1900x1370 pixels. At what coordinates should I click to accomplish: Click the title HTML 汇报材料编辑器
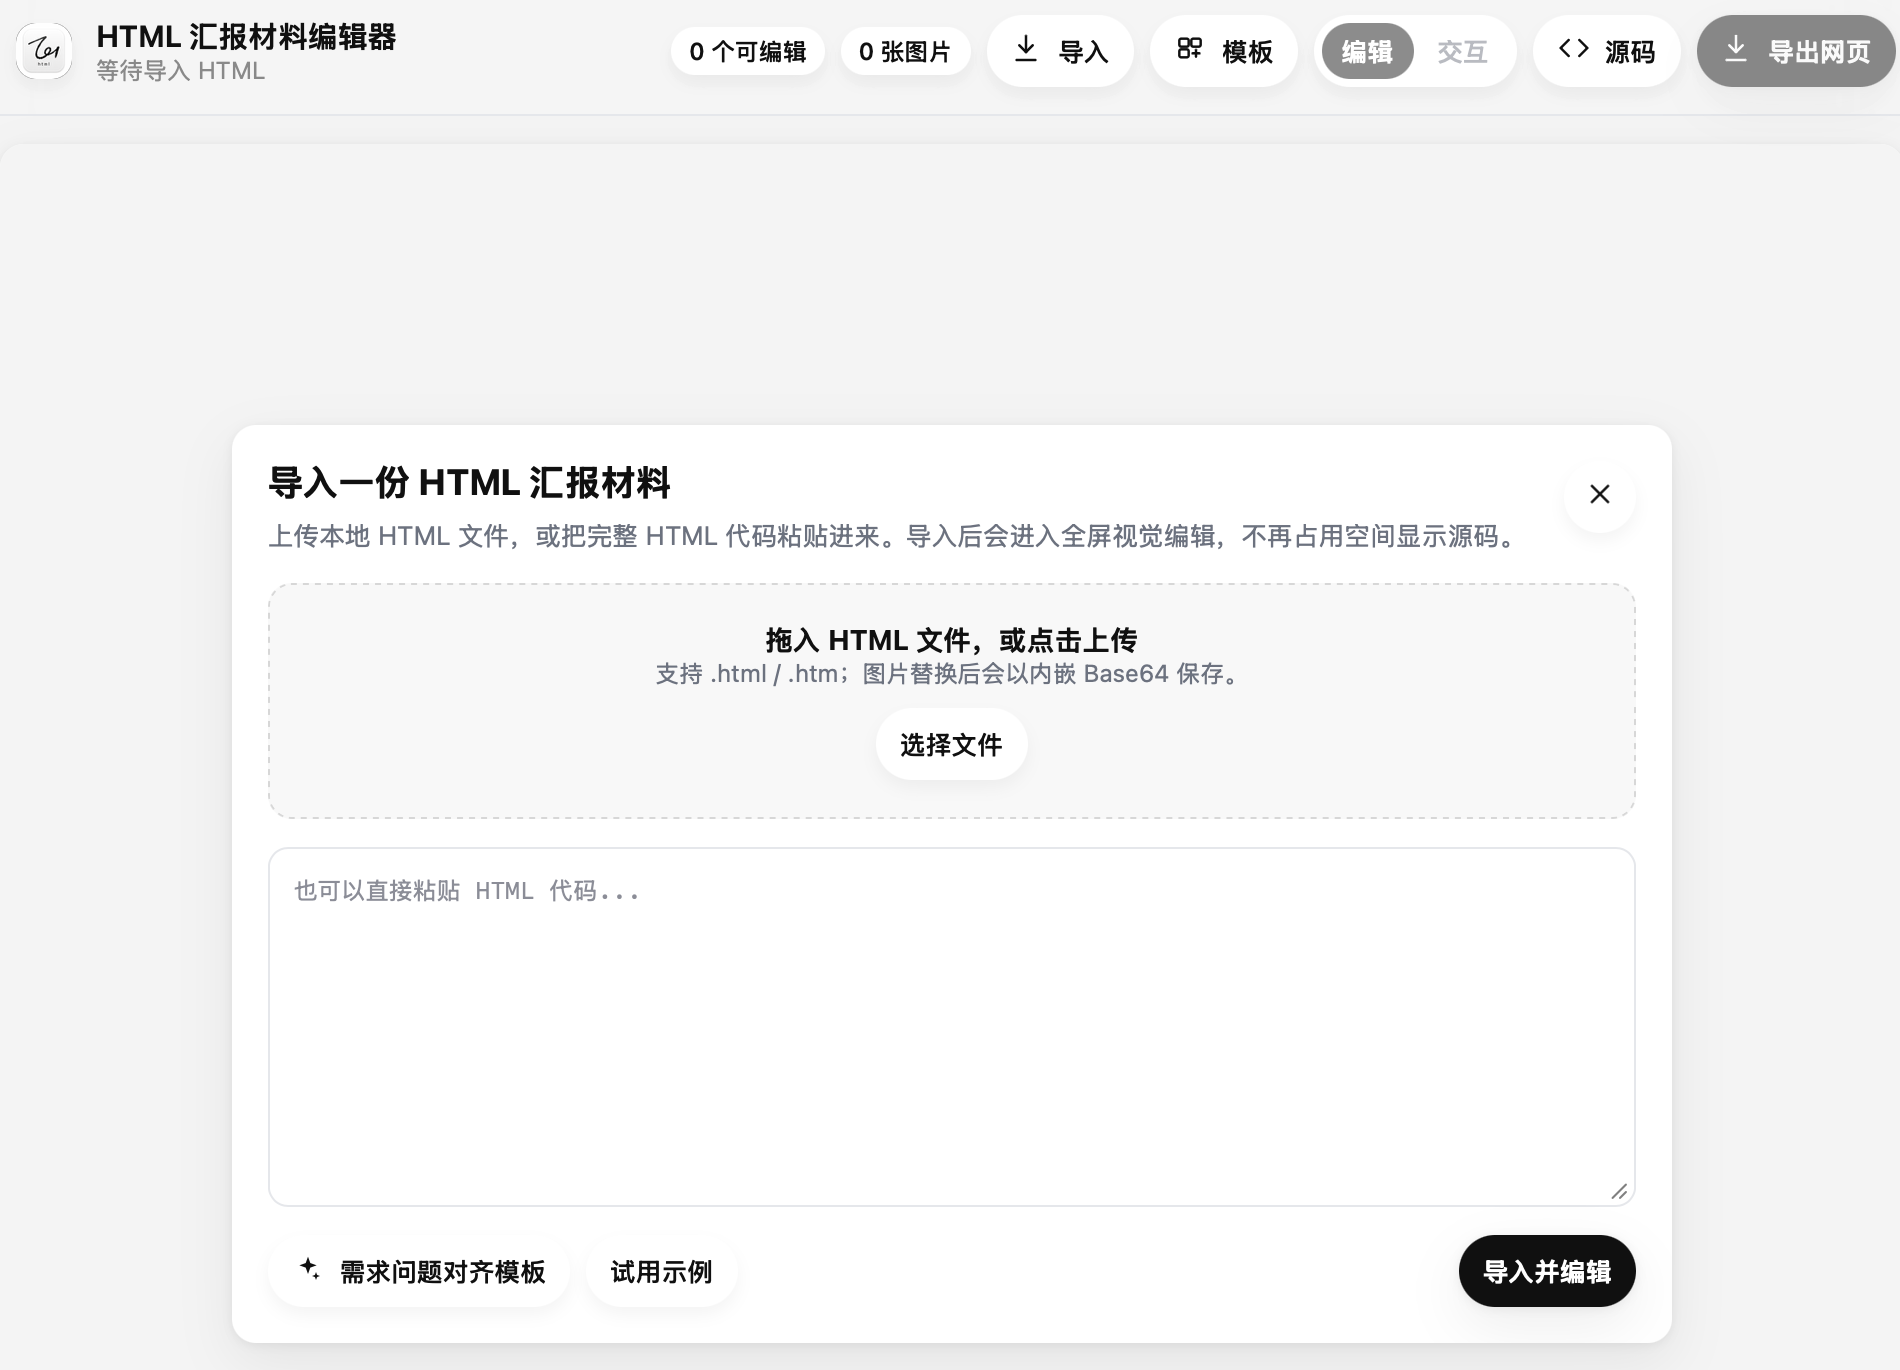[x=246, y=37]
